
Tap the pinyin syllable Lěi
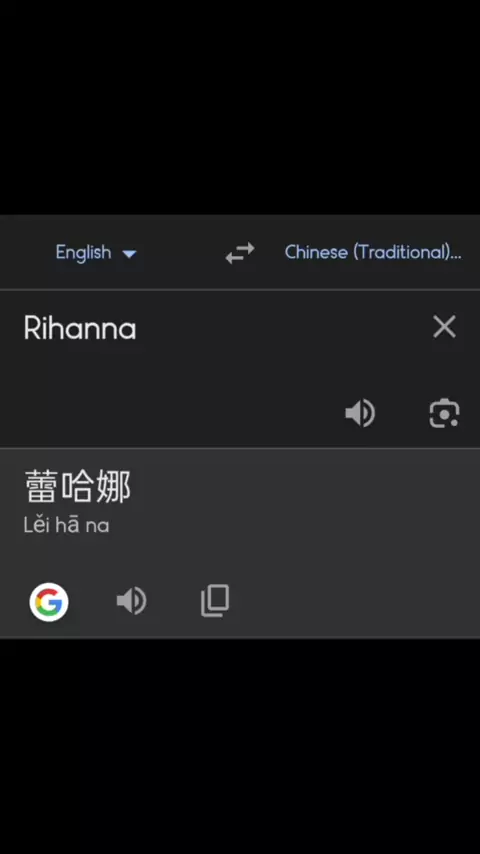35,526
